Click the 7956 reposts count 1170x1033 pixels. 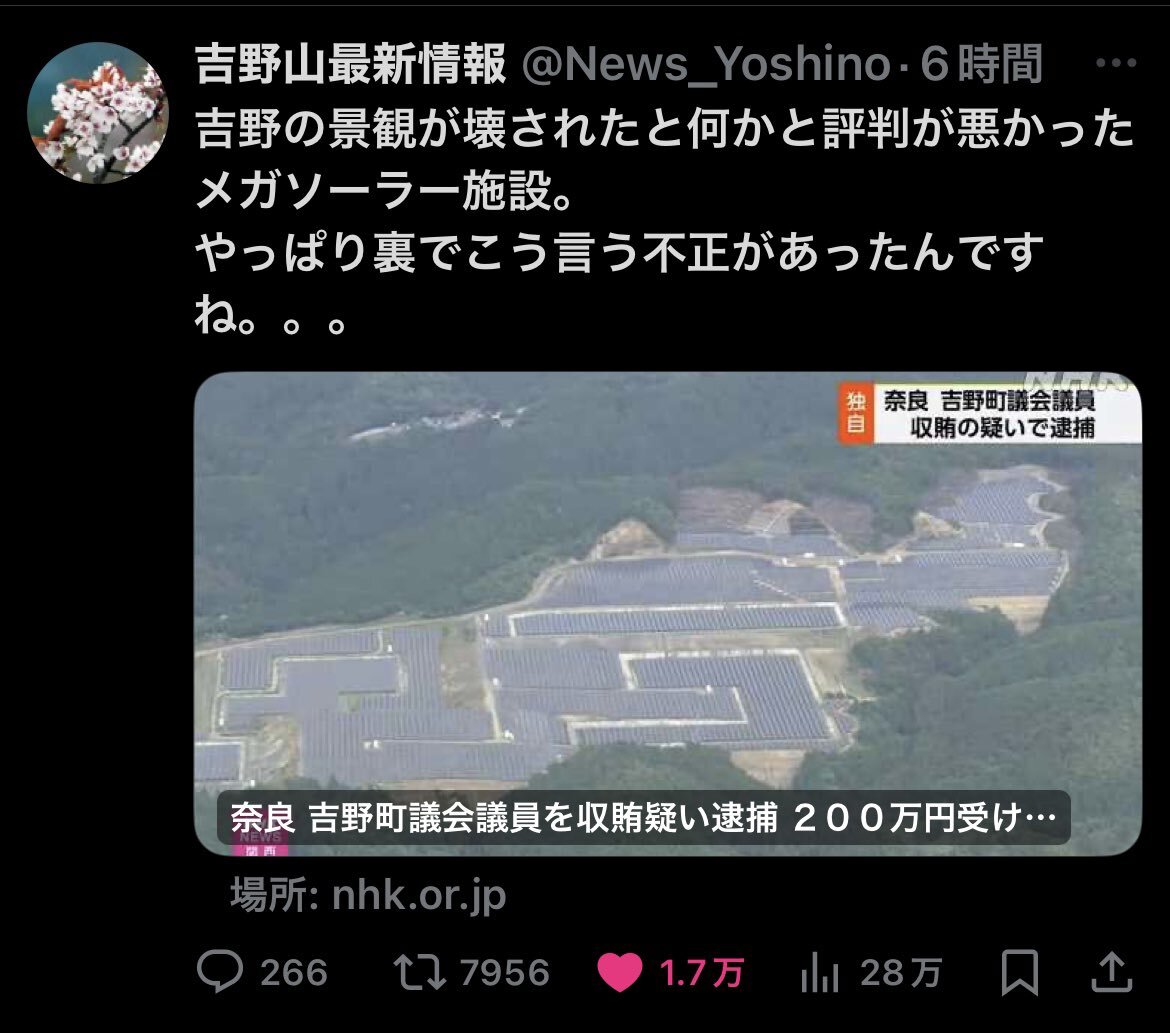click(504, 973)
